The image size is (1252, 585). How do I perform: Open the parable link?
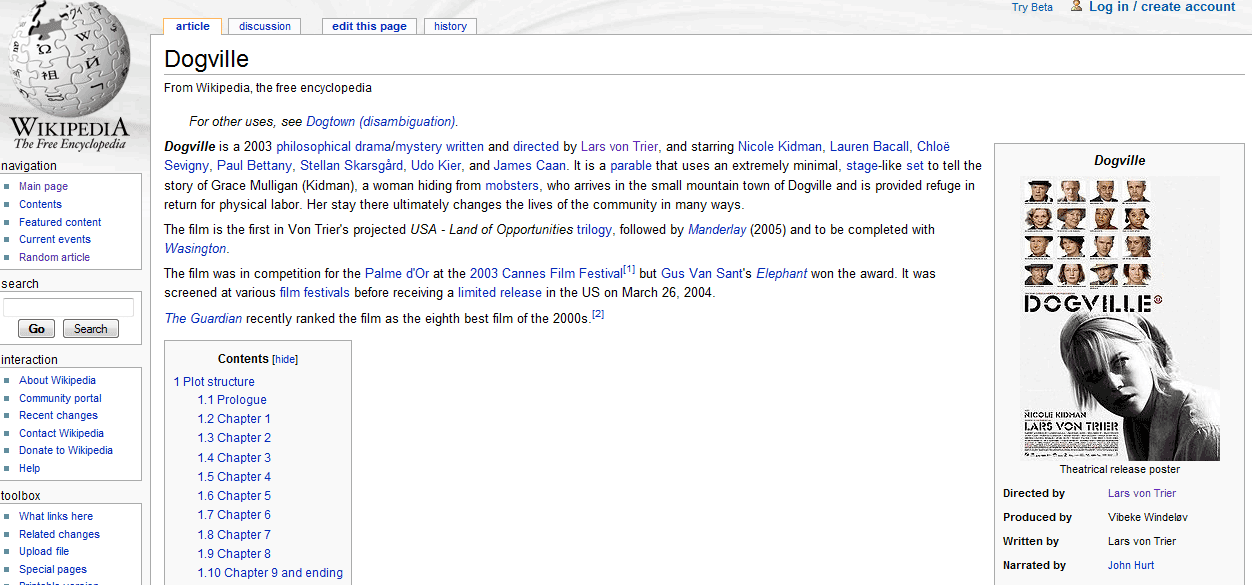(631, 166)
